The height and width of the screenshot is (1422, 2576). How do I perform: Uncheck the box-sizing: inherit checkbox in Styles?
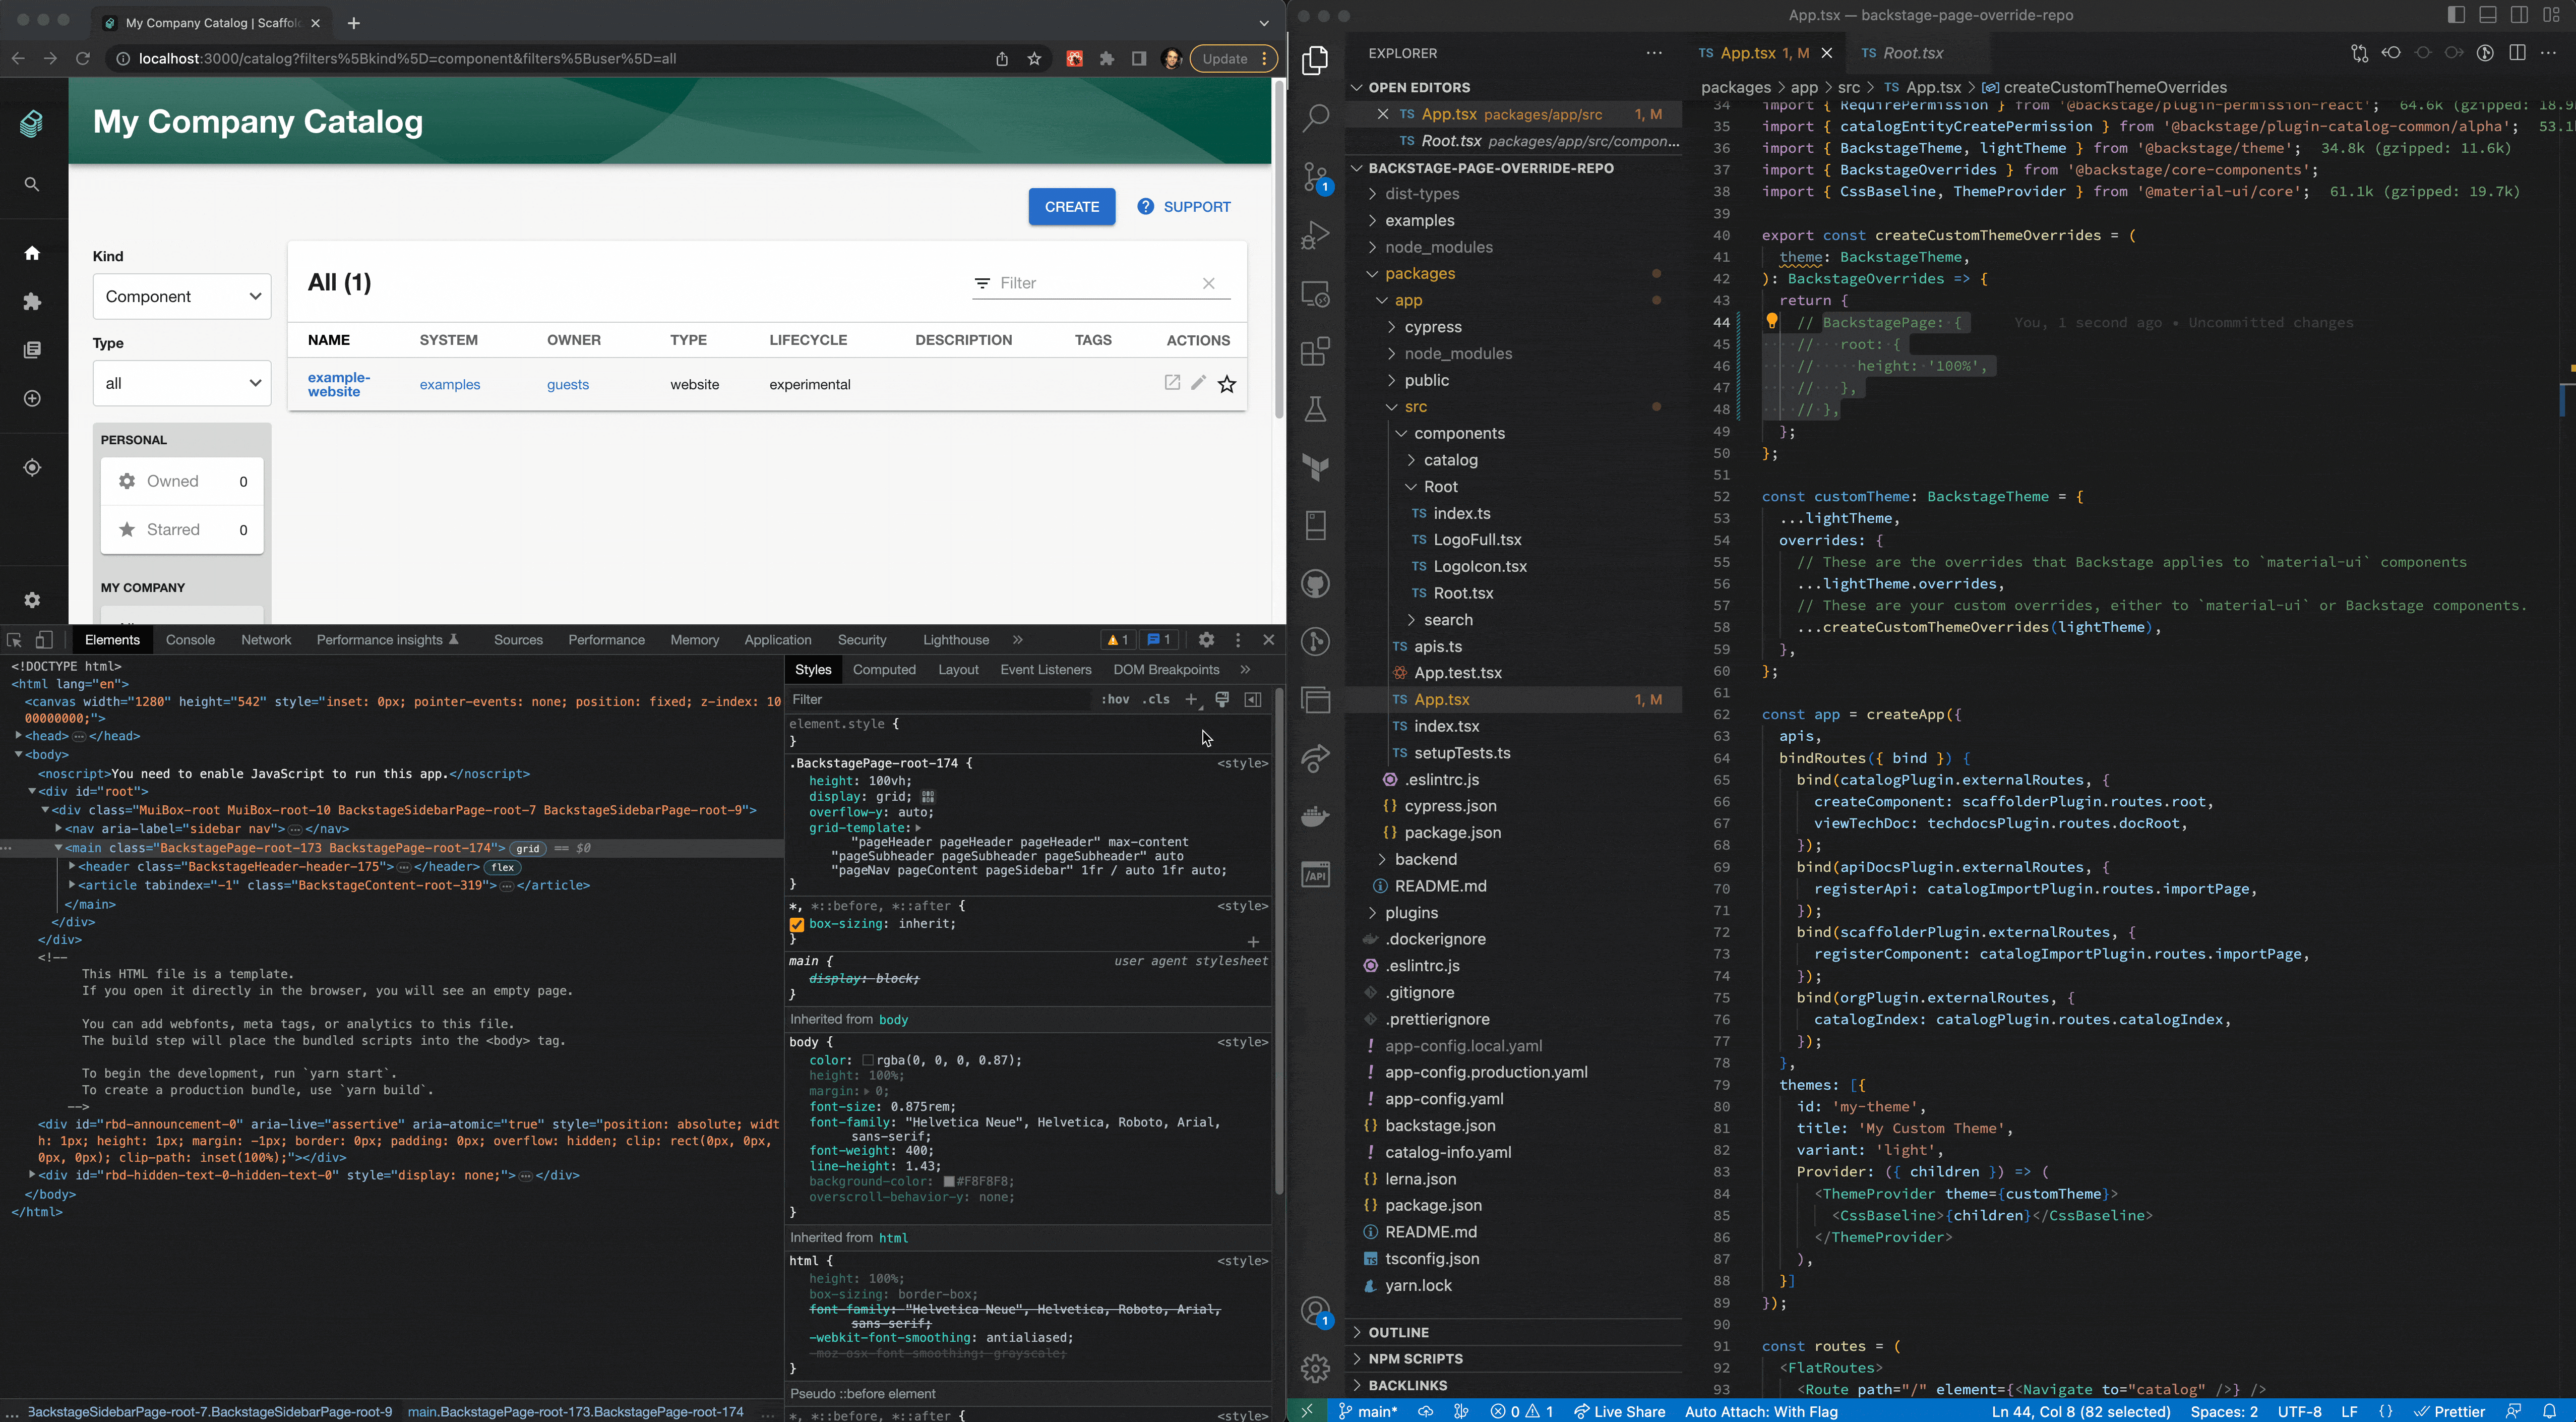pyautogui.click(x=797, y=925)
